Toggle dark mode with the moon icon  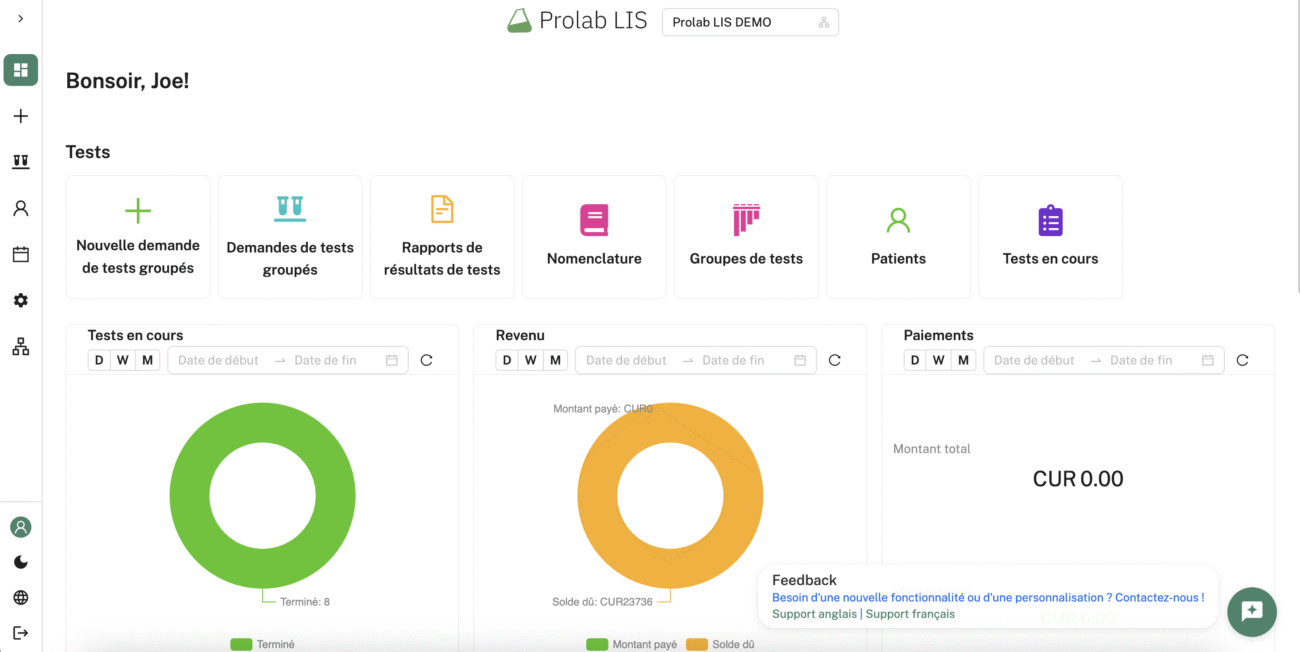pyautogui.click(x=20, y=562)
